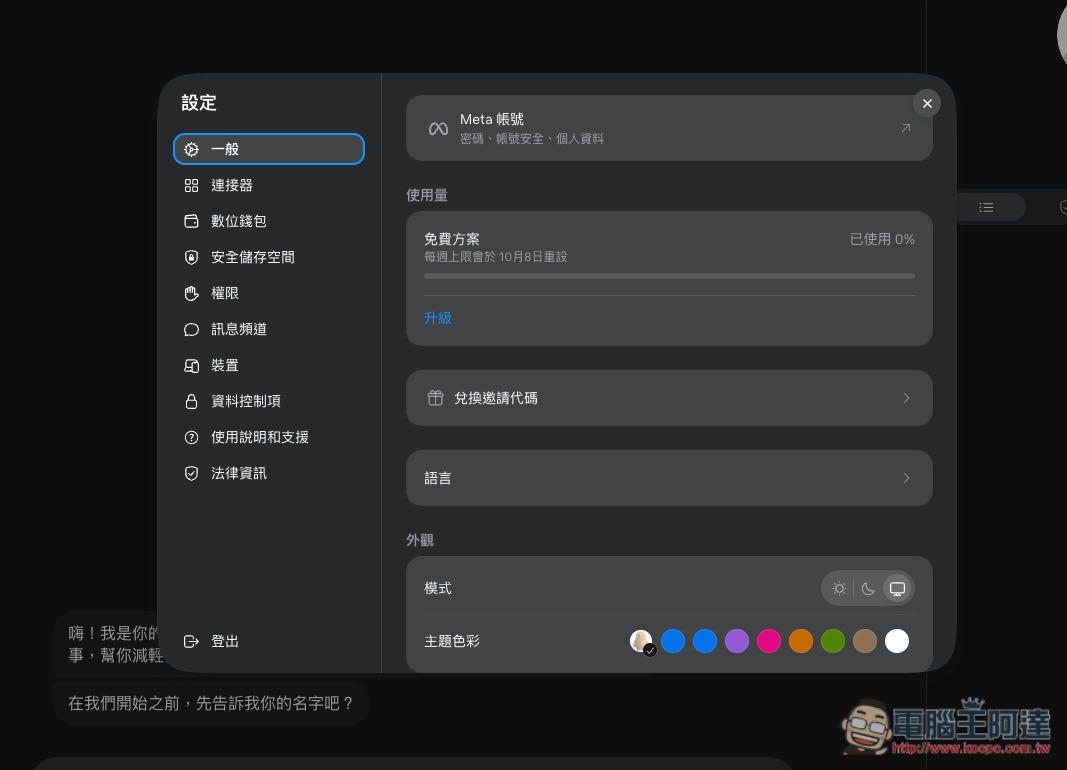This screenshot has height=770, width=1067.
Task: Click the gear icon beside 一般
Action: [191, 149]
